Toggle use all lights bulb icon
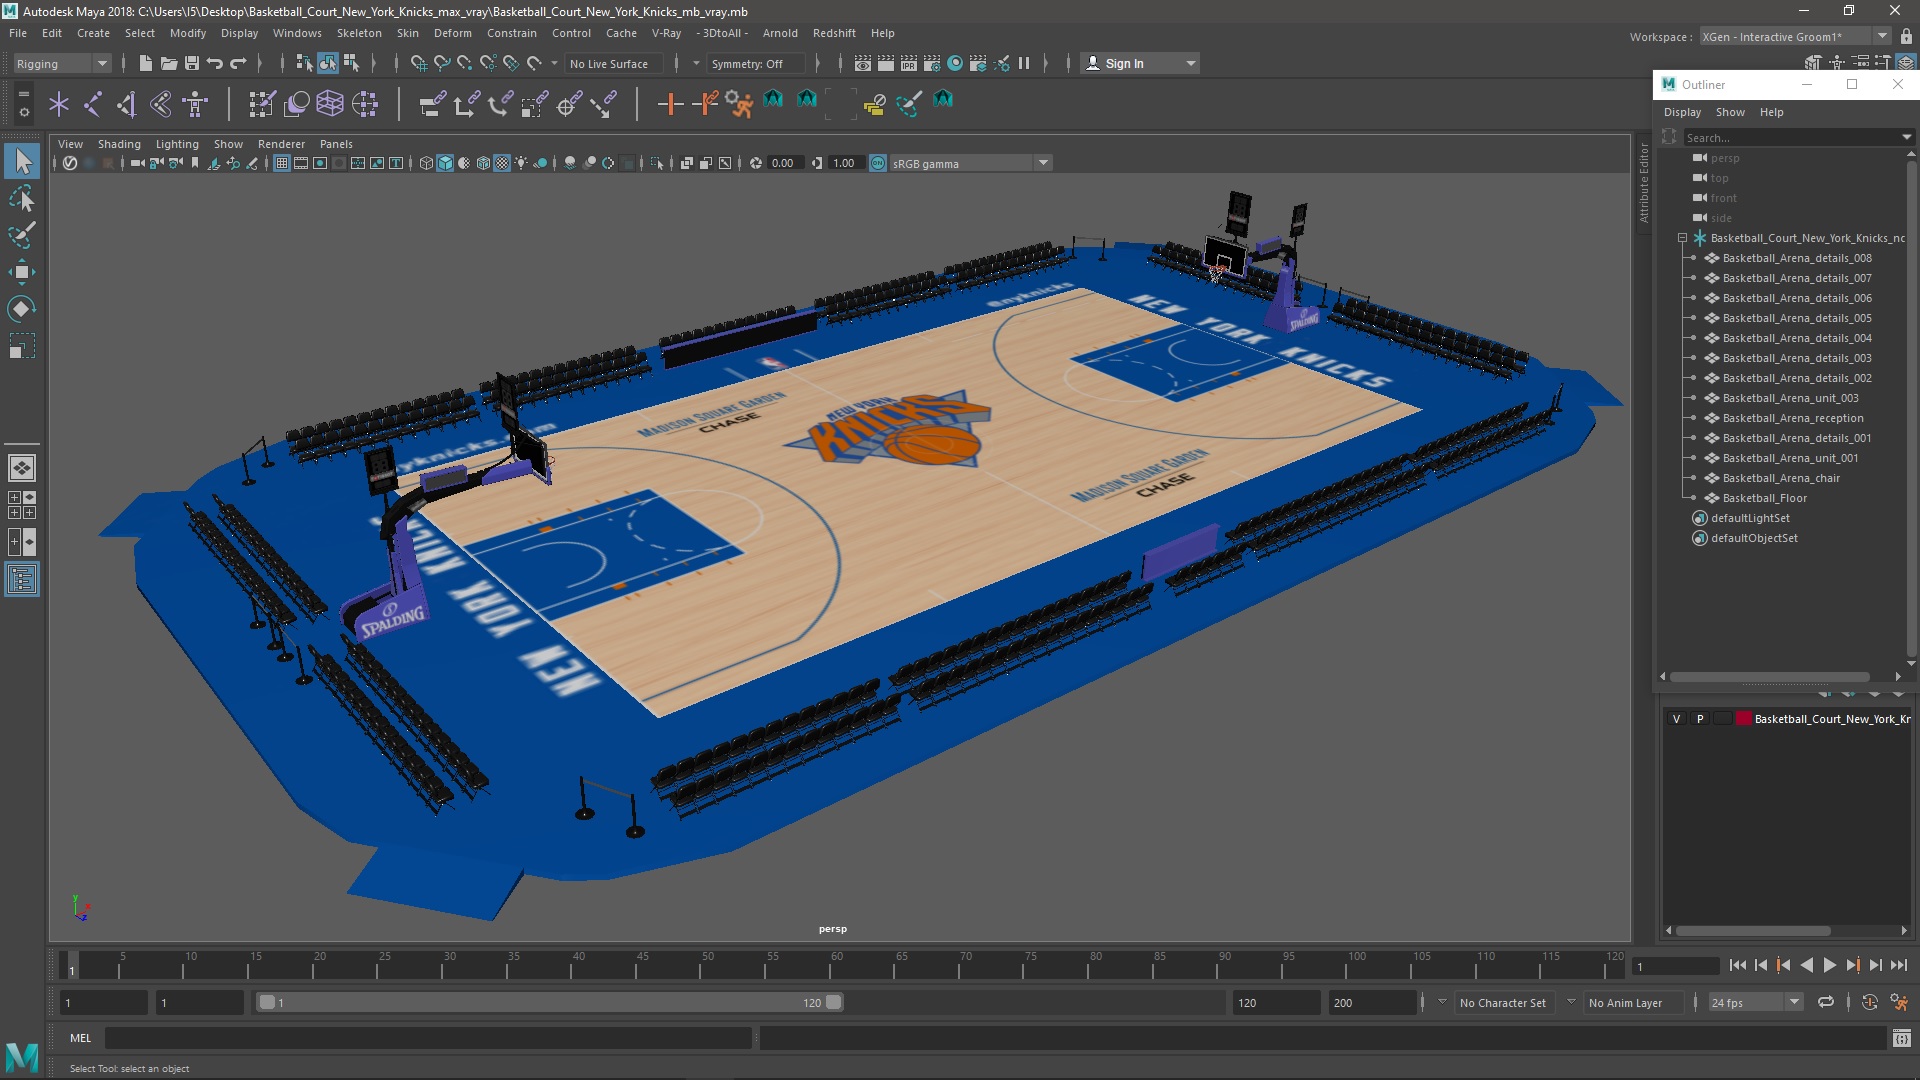The height and width of the screenshot is (1080, 1920). click(521, 163)
